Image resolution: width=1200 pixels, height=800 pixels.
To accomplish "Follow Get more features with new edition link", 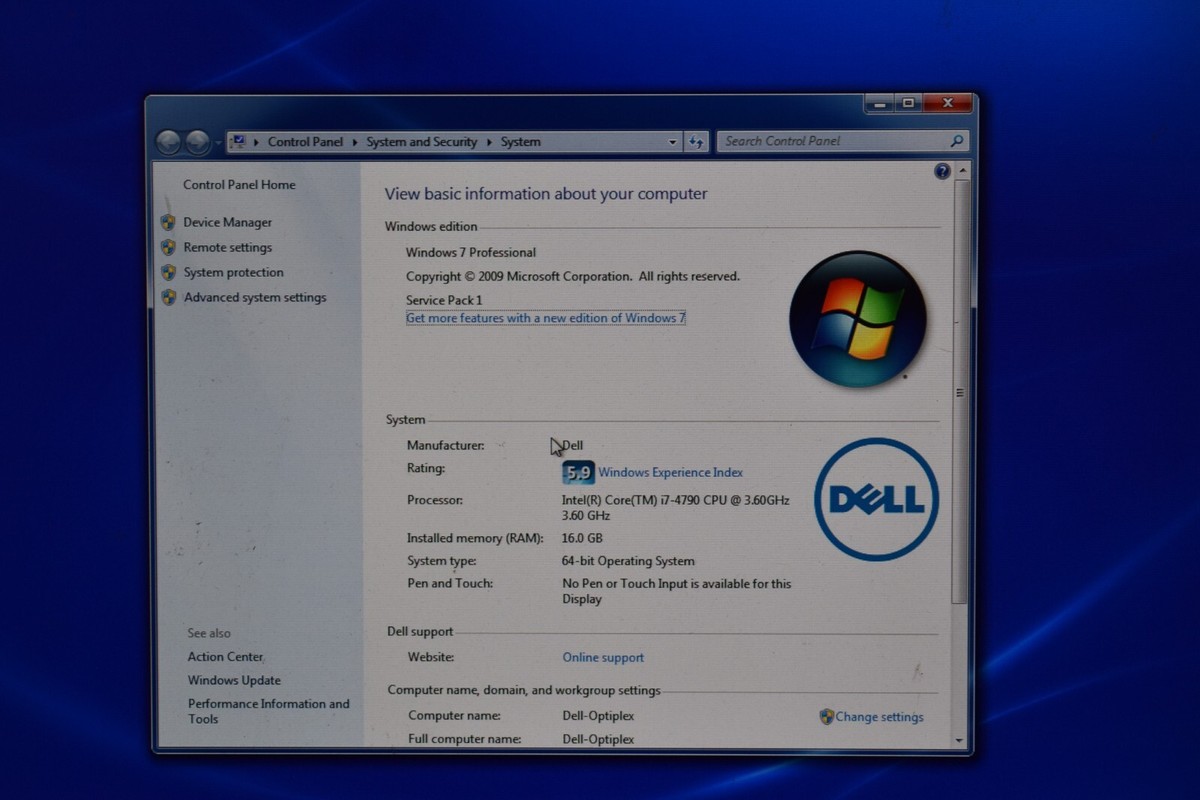I will (x=545, y=318).
